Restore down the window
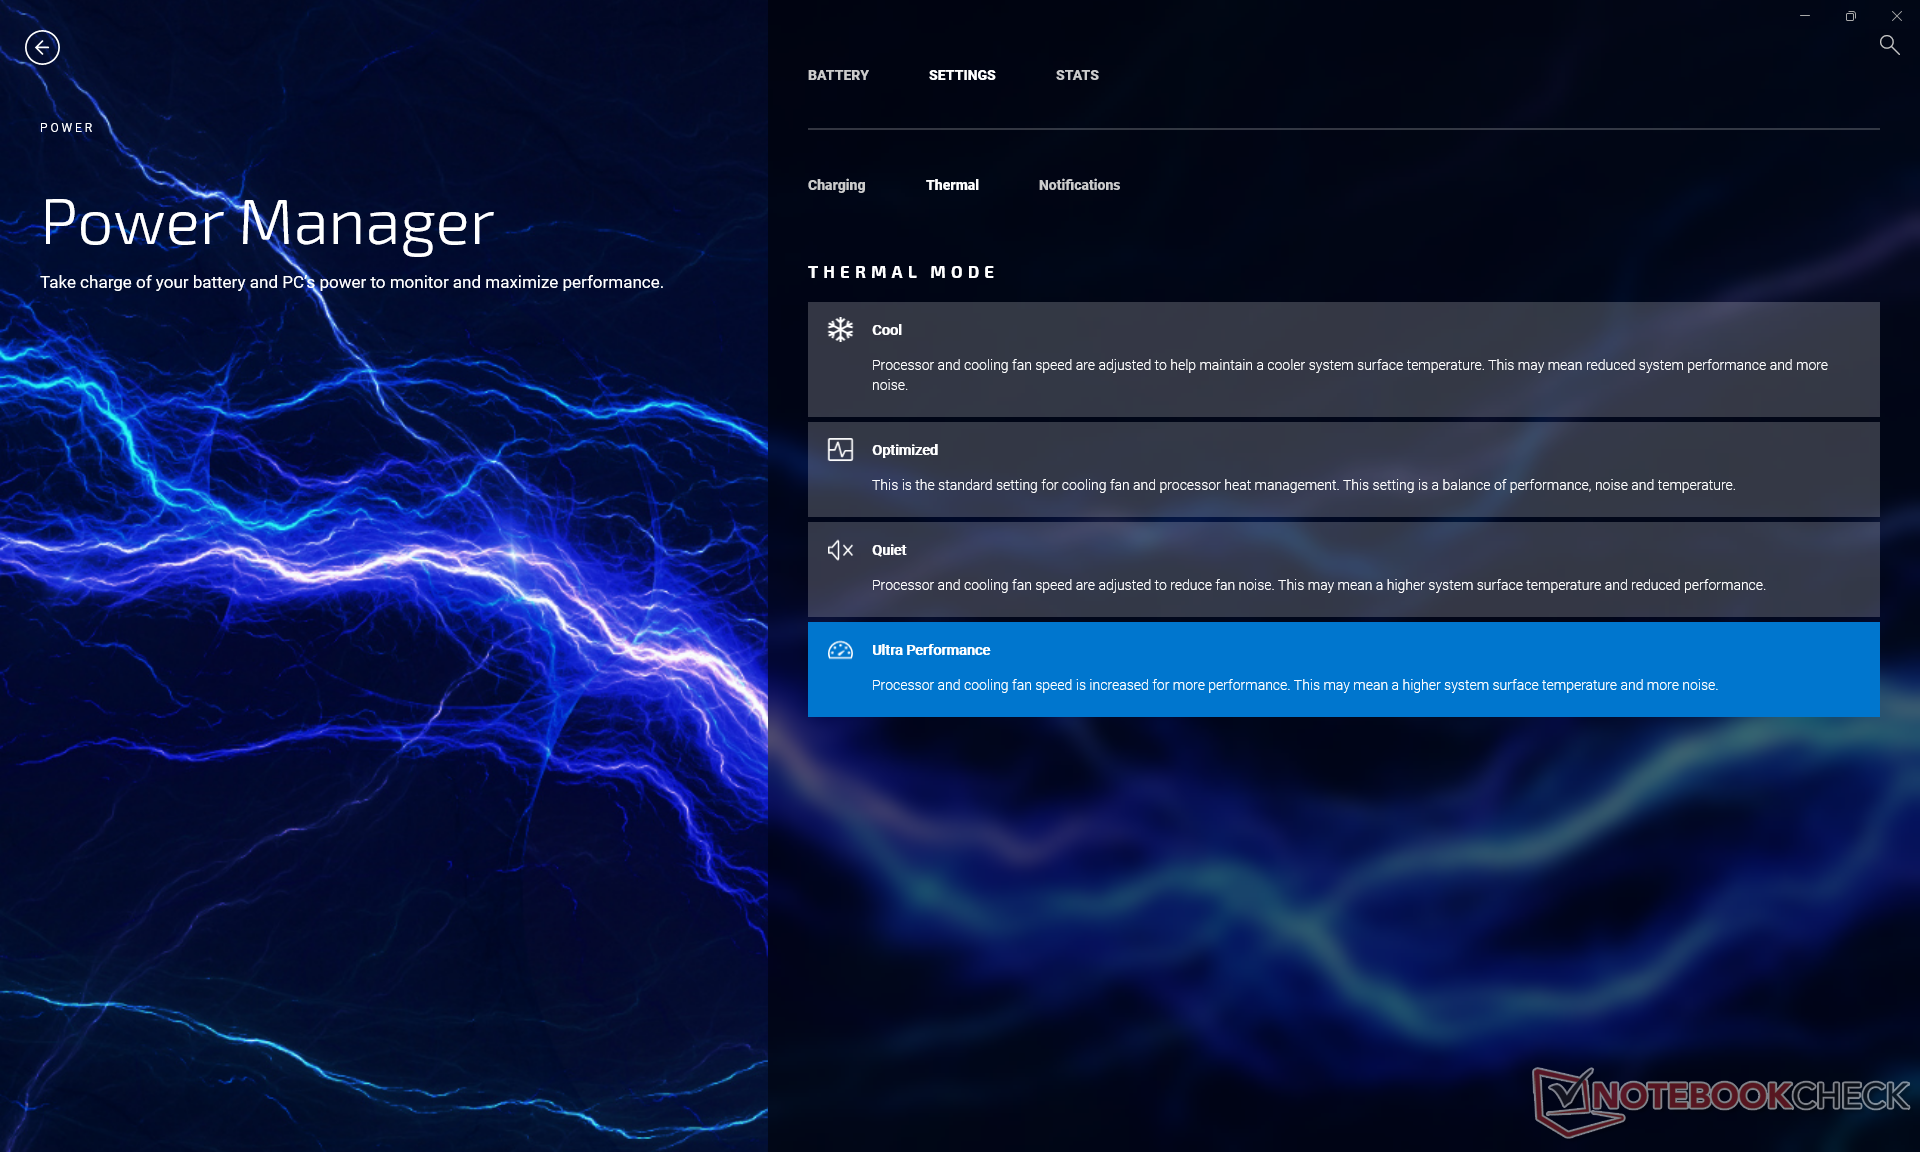The height and width of the screenshot is (1152, 1920). coord(1851,16)
